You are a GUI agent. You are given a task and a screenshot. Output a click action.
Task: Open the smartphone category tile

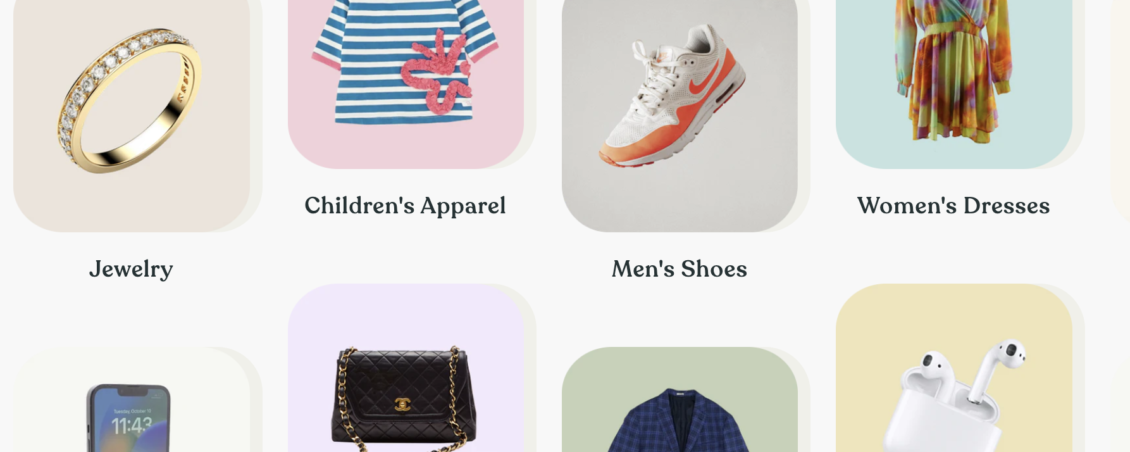pos(131,400)
